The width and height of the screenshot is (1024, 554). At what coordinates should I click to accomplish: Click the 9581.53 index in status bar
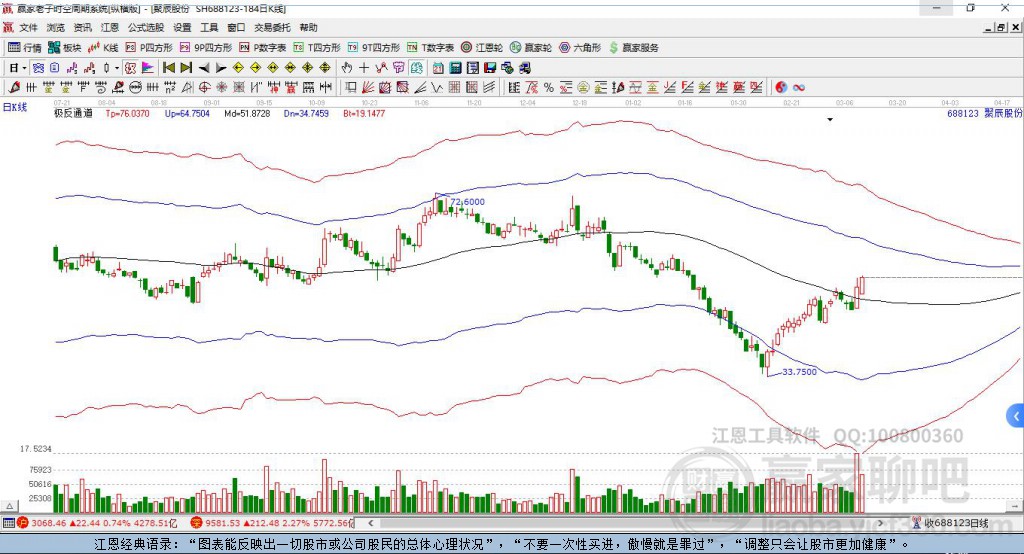tap(222, 523)
